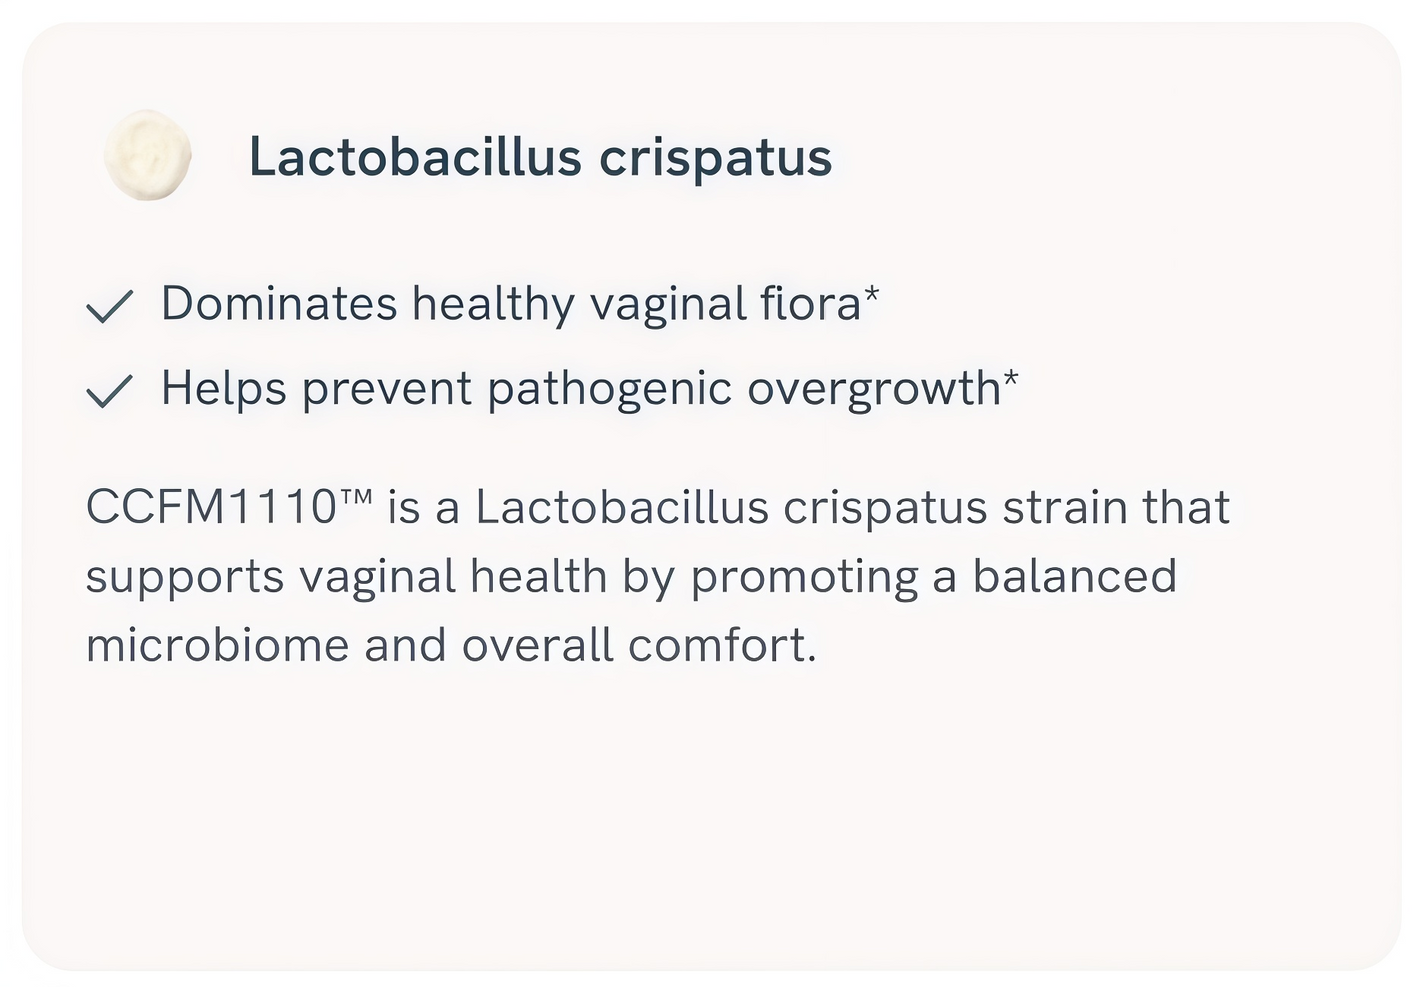
Task: Click the cream probiotic powder icon
Action: point(148,155)
